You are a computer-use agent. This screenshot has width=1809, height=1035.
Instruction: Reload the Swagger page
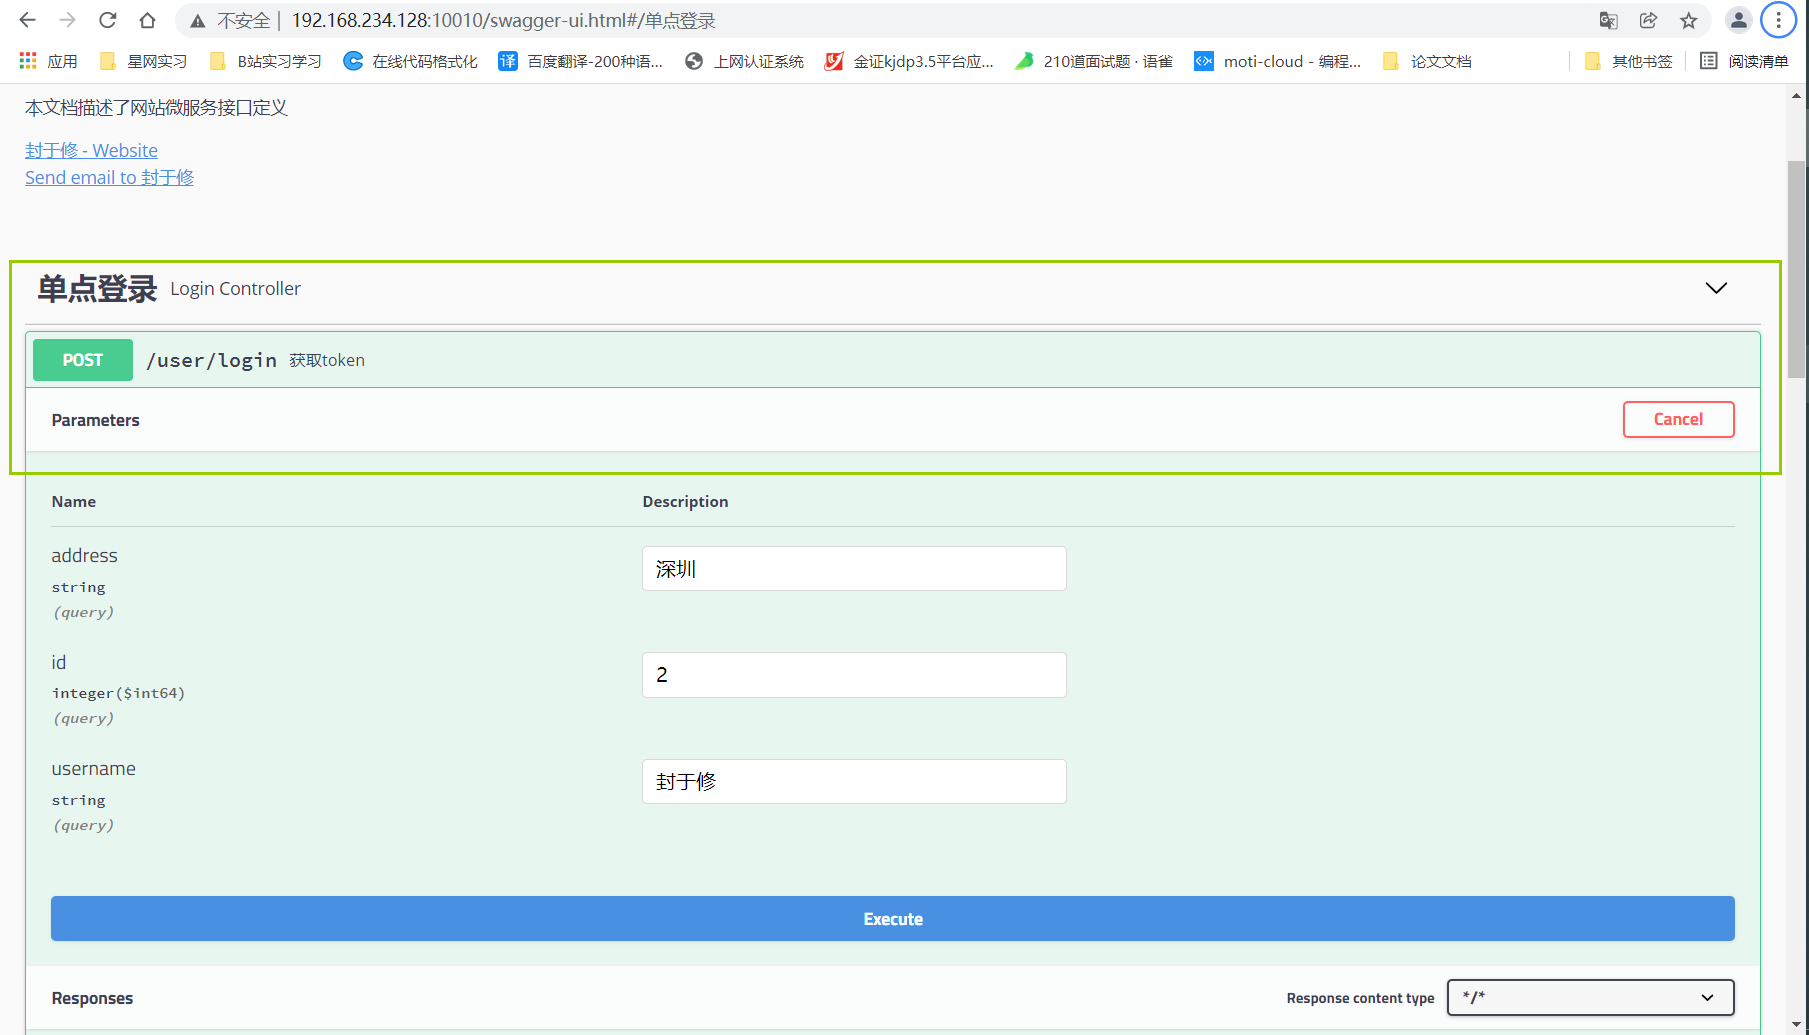[107, 20]
